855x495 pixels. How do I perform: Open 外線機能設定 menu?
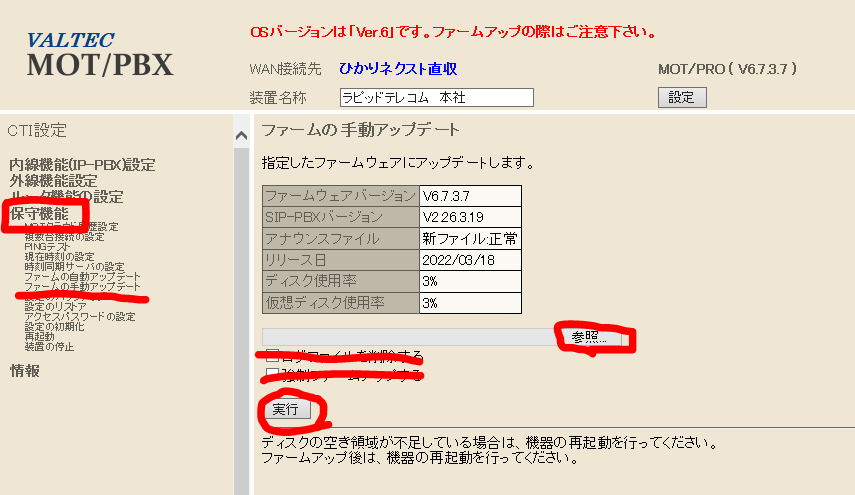point(53,181)
